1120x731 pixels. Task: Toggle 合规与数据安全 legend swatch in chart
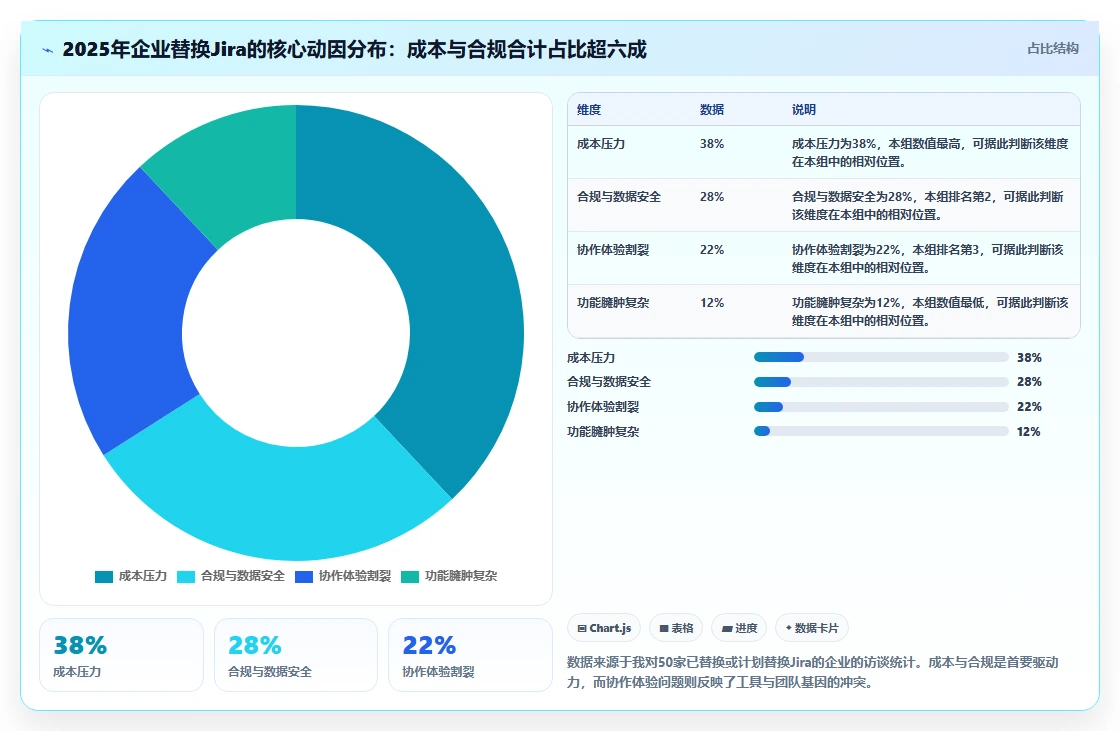[186, 577]
